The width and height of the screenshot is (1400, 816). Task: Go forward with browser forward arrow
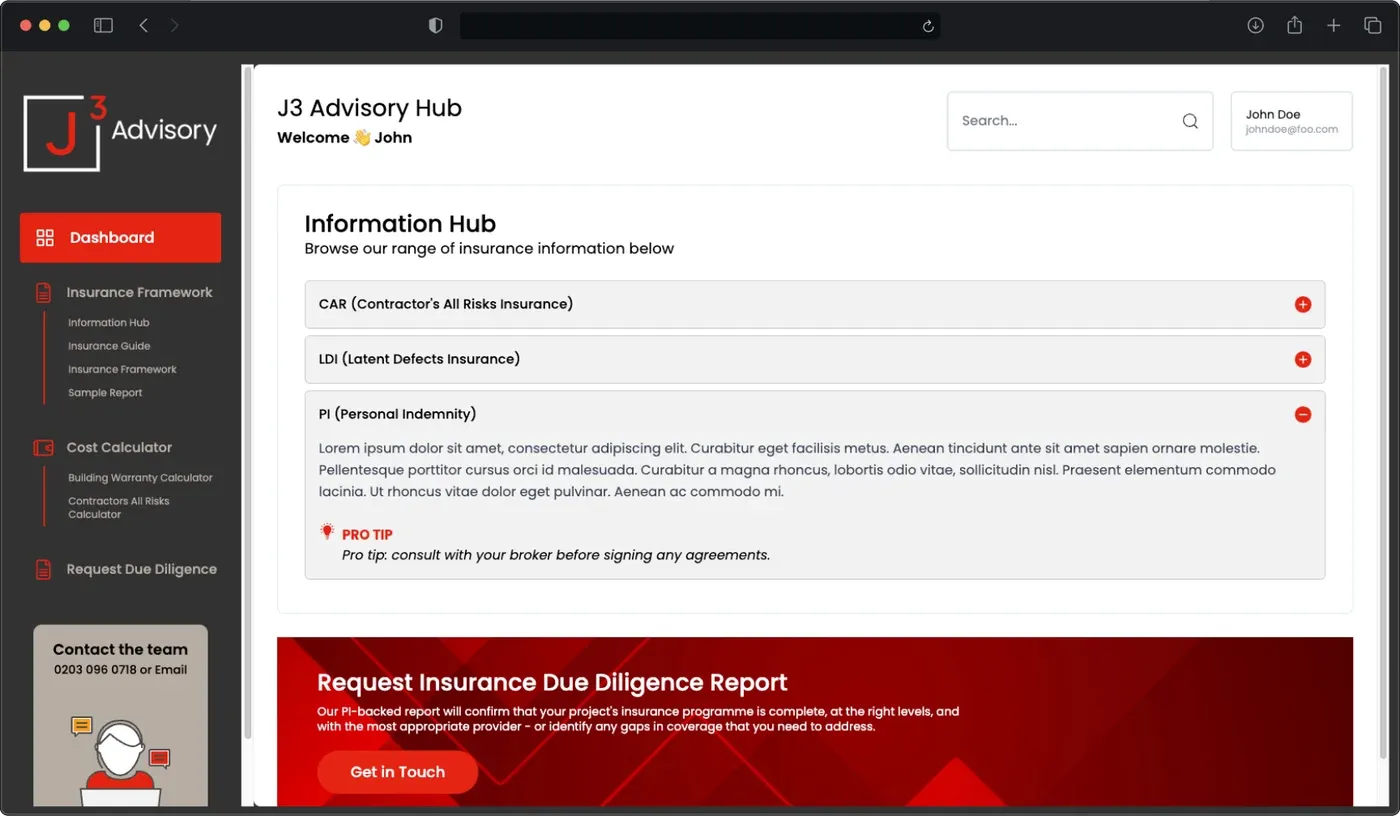coord(175,26)
